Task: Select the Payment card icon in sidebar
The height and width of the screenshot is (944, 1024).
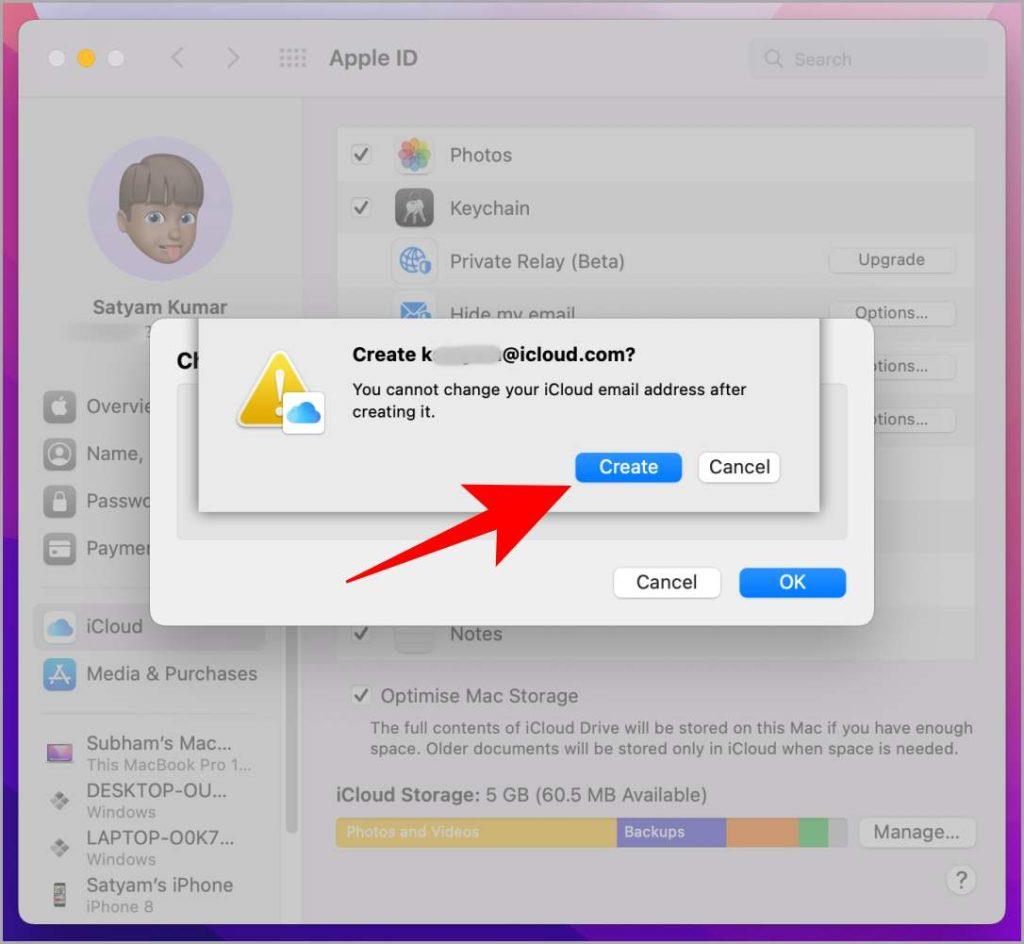Action: (x=59, y=548)
